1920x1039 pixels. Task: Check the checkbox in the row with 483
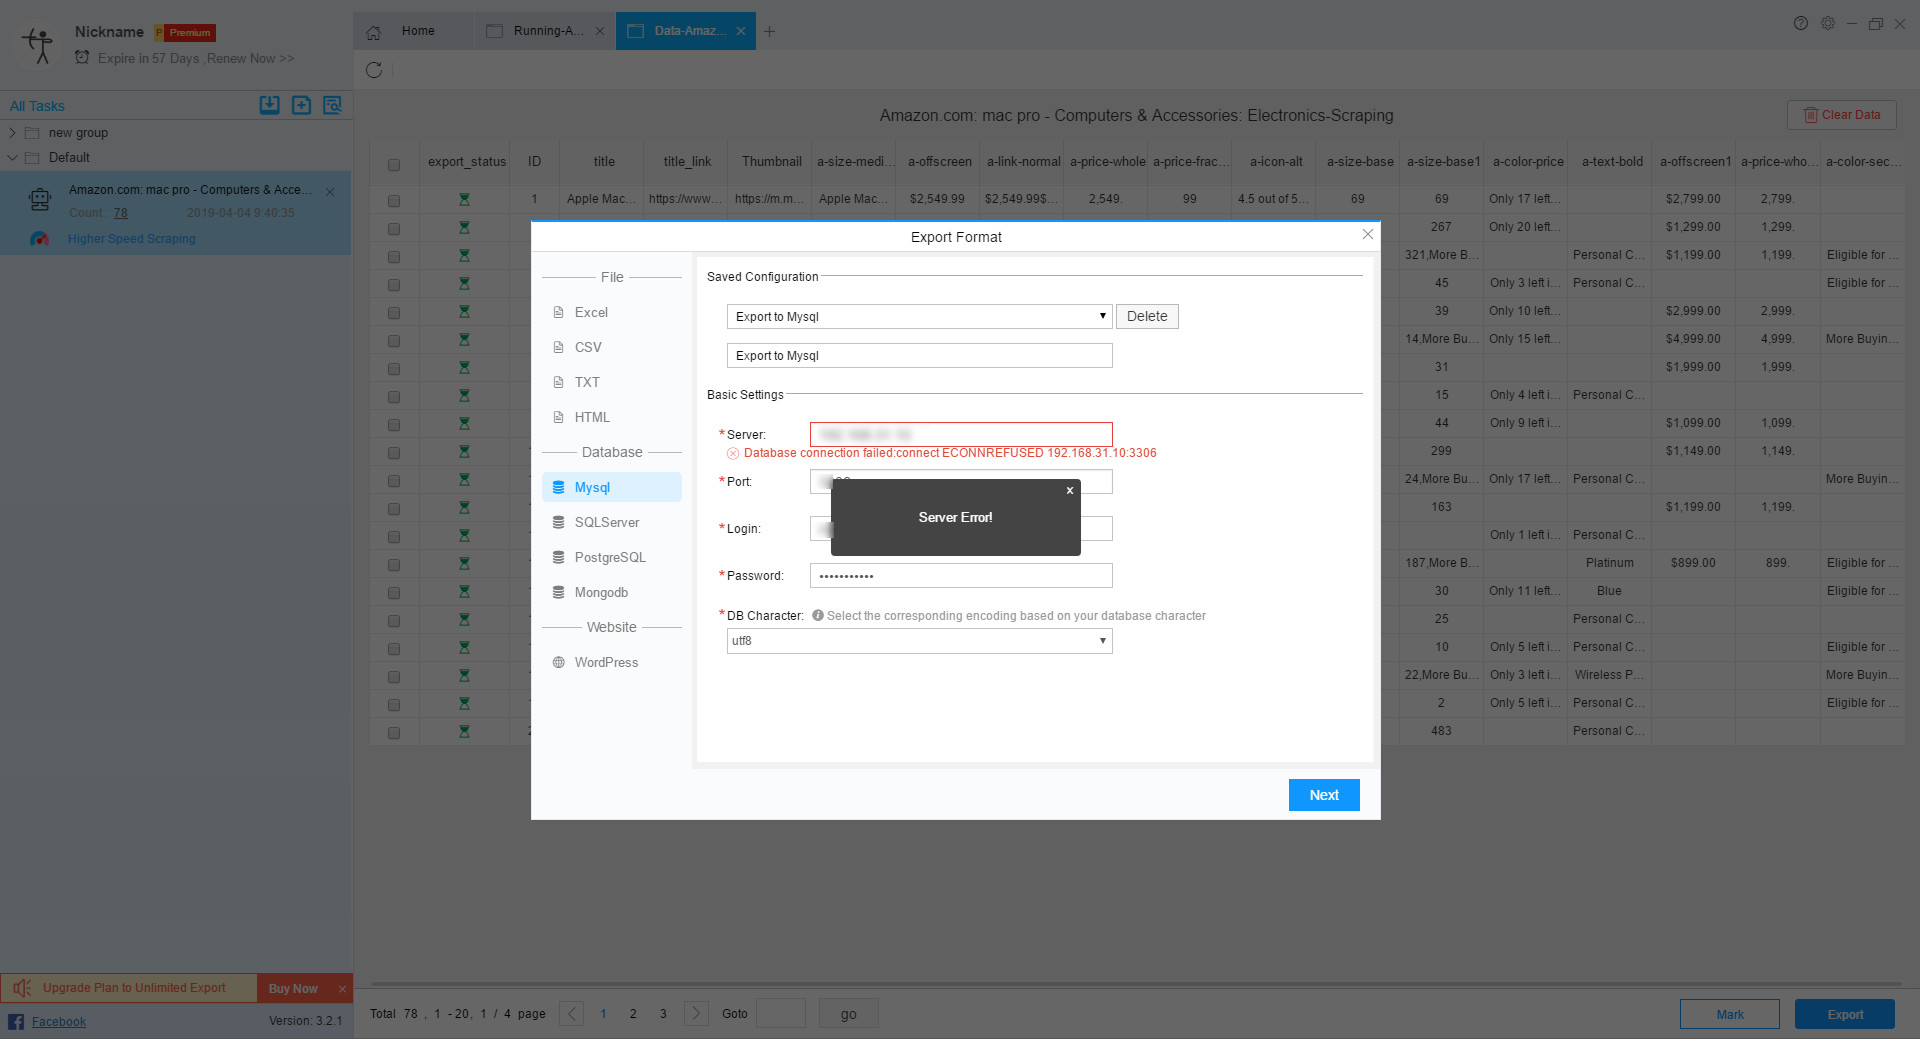tap(394, 733)
